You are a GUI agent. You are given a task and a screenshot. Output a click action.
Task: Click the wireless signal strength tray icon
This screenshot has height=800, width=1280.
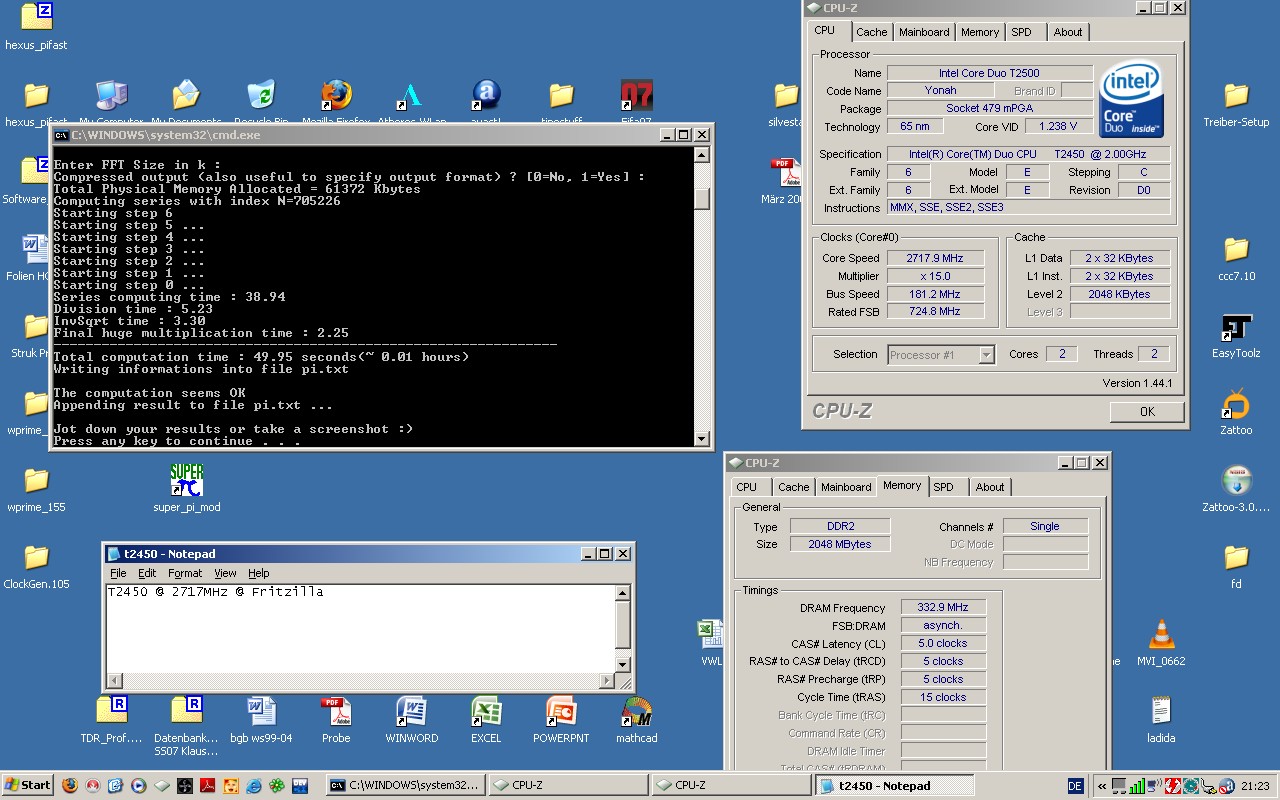pos(1139,786)
